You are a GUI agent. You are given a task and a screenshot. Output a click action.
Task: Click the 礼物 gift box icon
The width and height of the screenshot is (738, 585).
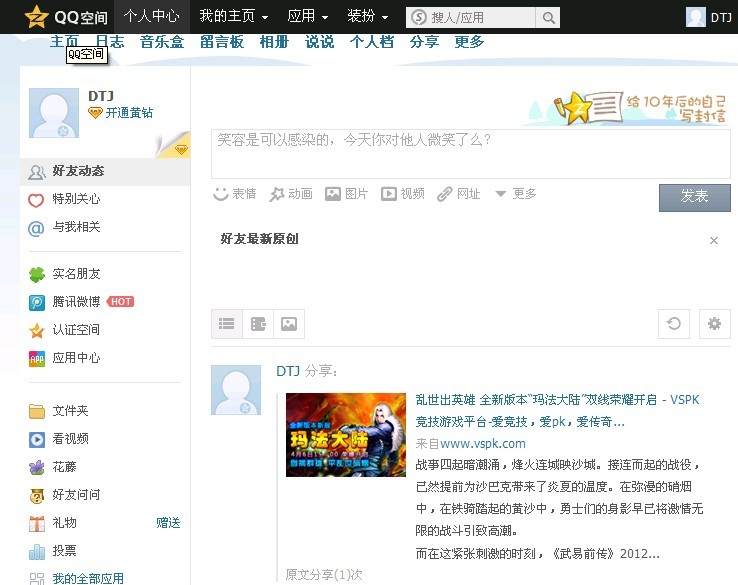[37, 523]
